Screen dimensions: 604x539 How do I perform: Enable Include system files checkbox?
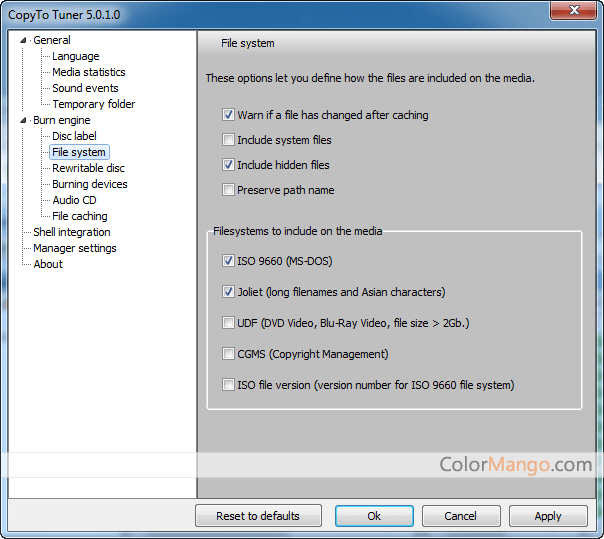pos(229,140)
